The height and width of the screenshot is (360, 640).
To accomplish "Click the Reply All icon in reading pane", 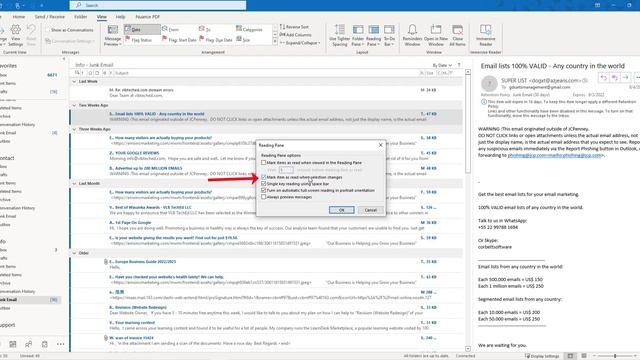I will pyautogui.click(x=615, y=78).
